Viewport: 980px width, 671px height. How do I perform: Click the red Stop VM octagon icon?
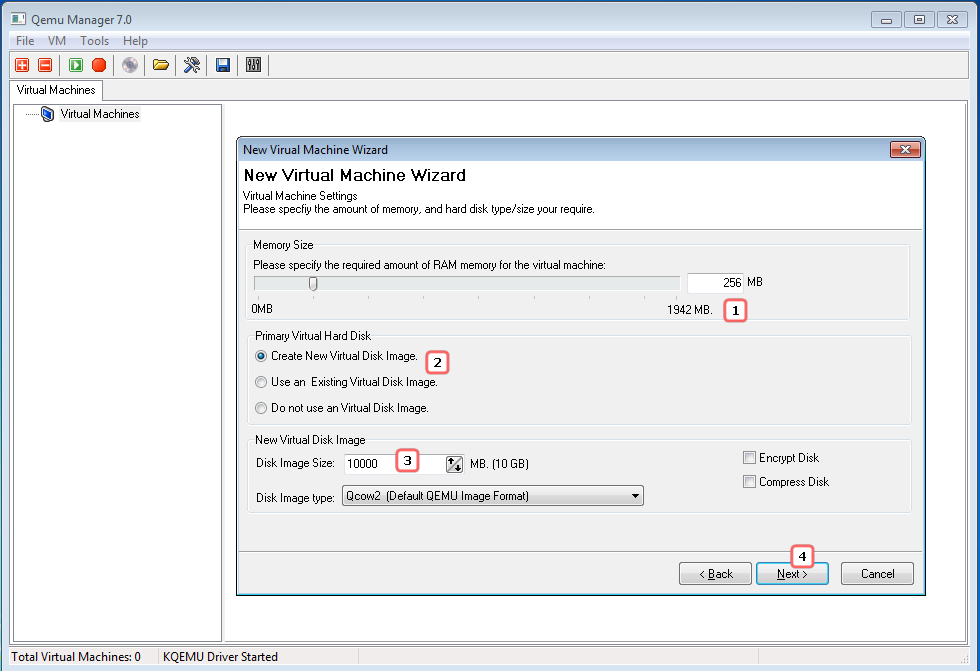(99, 65)
